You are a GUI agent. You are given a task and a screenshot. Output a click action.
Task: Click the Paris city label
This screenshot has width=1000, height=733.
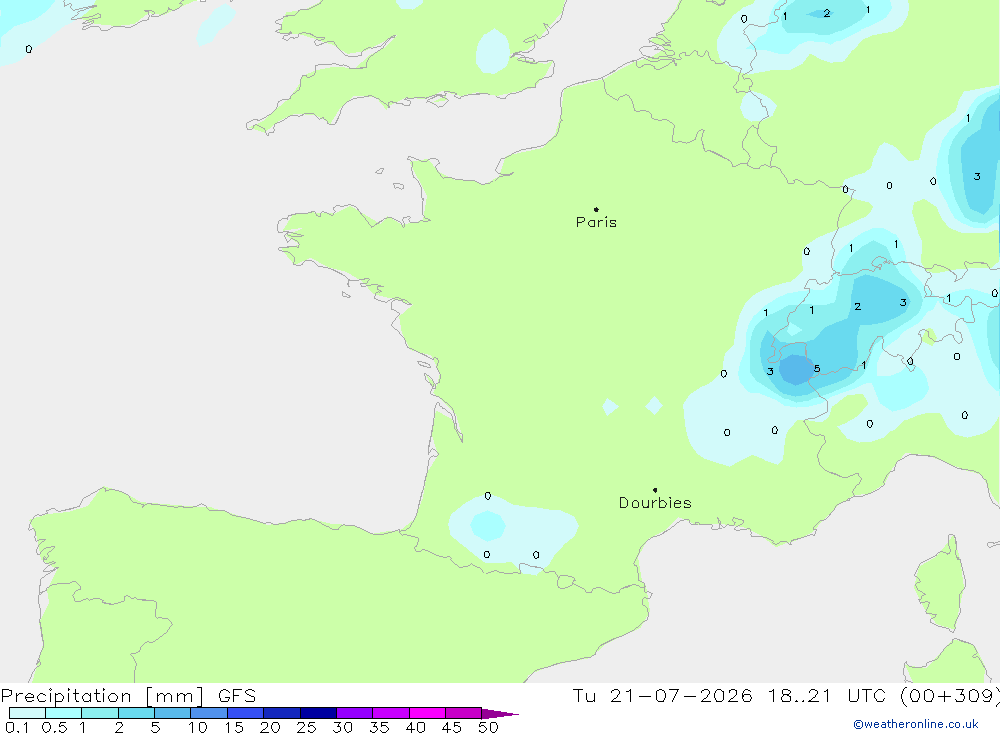(596, 222)
